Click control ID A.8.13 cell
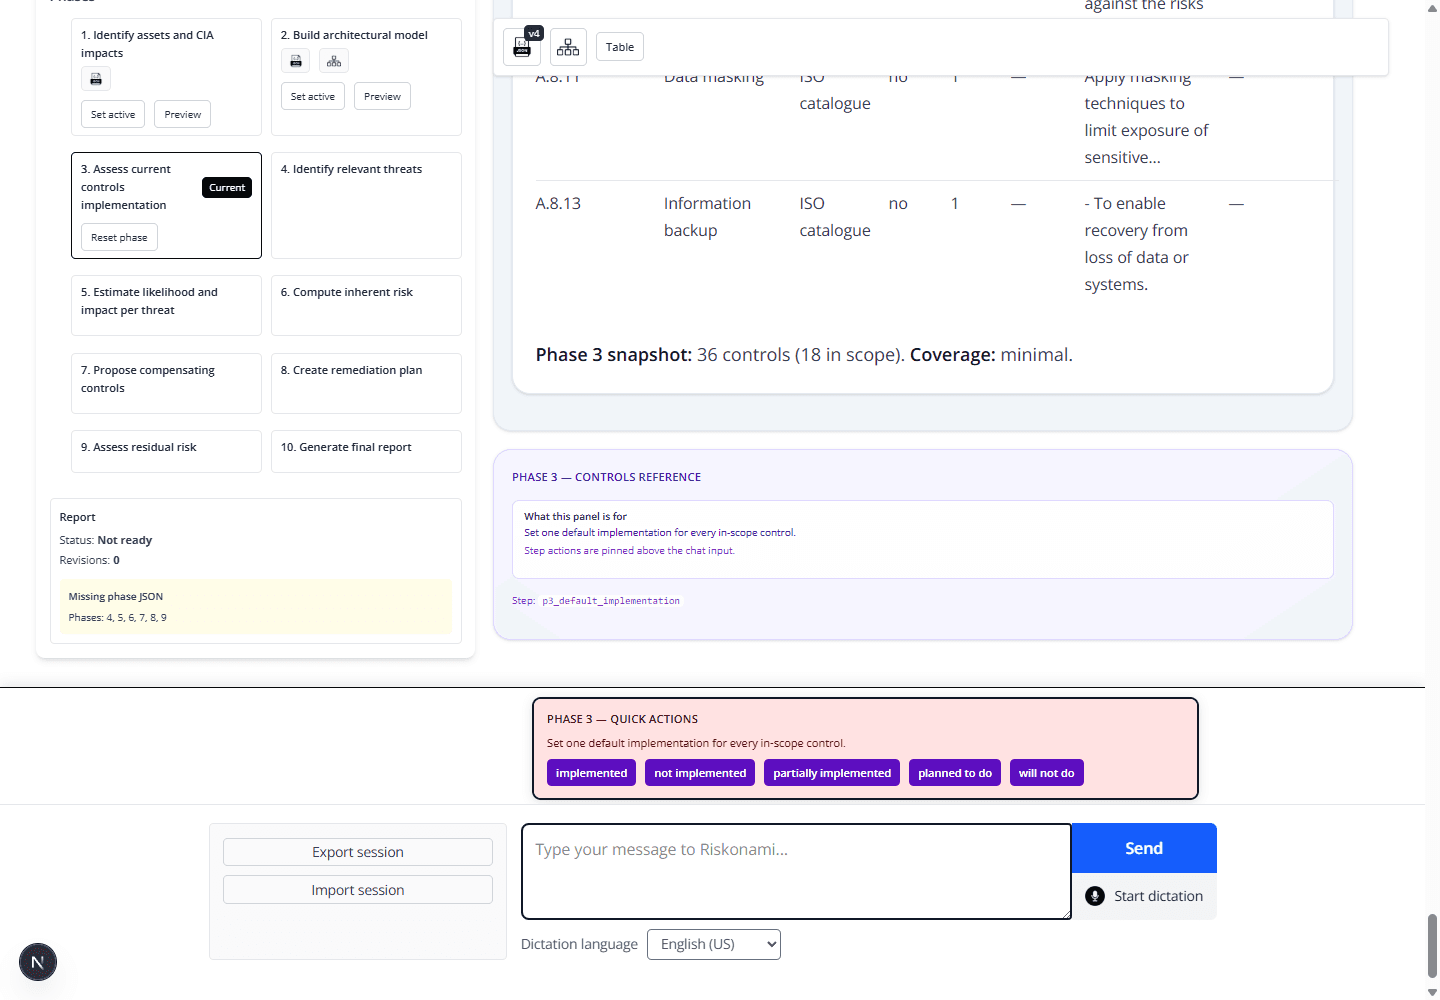The width and height of the screenshot is (1440, 1000). (x=558, y=203)
